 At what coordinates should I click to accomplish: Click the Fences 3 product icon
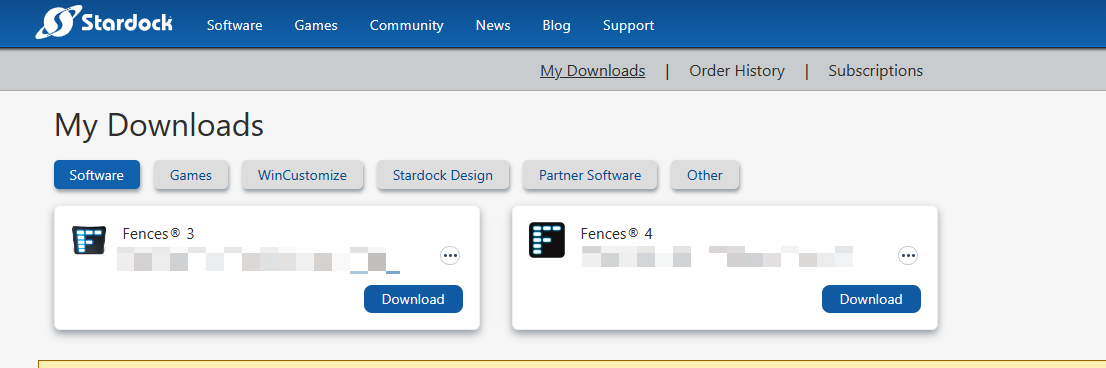coord(89,240)
